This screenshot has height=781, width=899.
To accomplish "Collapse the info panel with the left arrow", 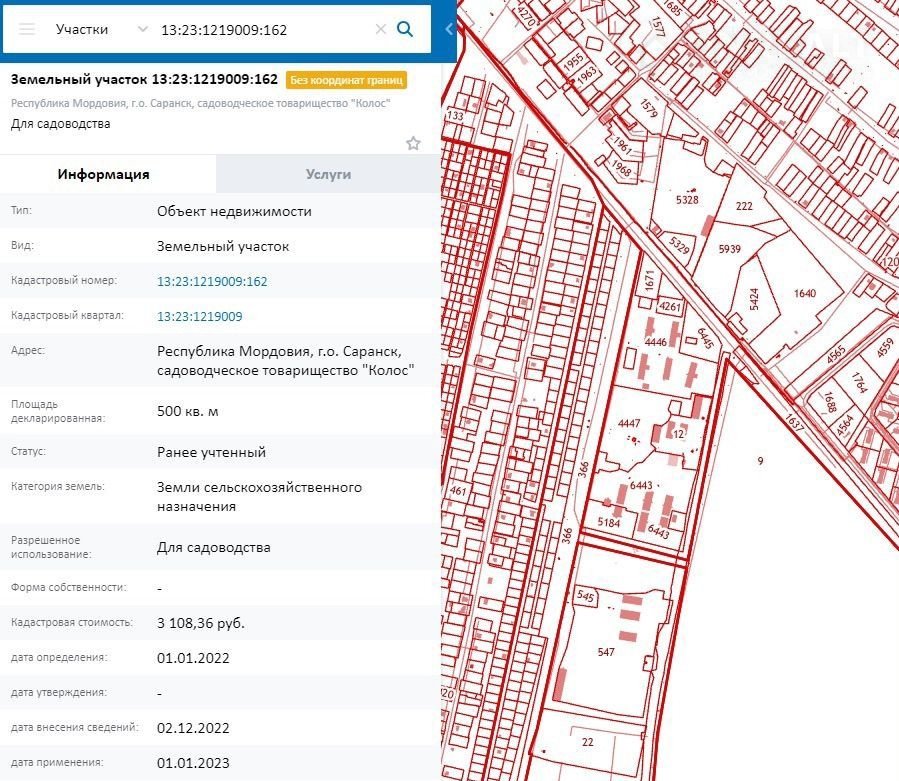I will [449, 29].
